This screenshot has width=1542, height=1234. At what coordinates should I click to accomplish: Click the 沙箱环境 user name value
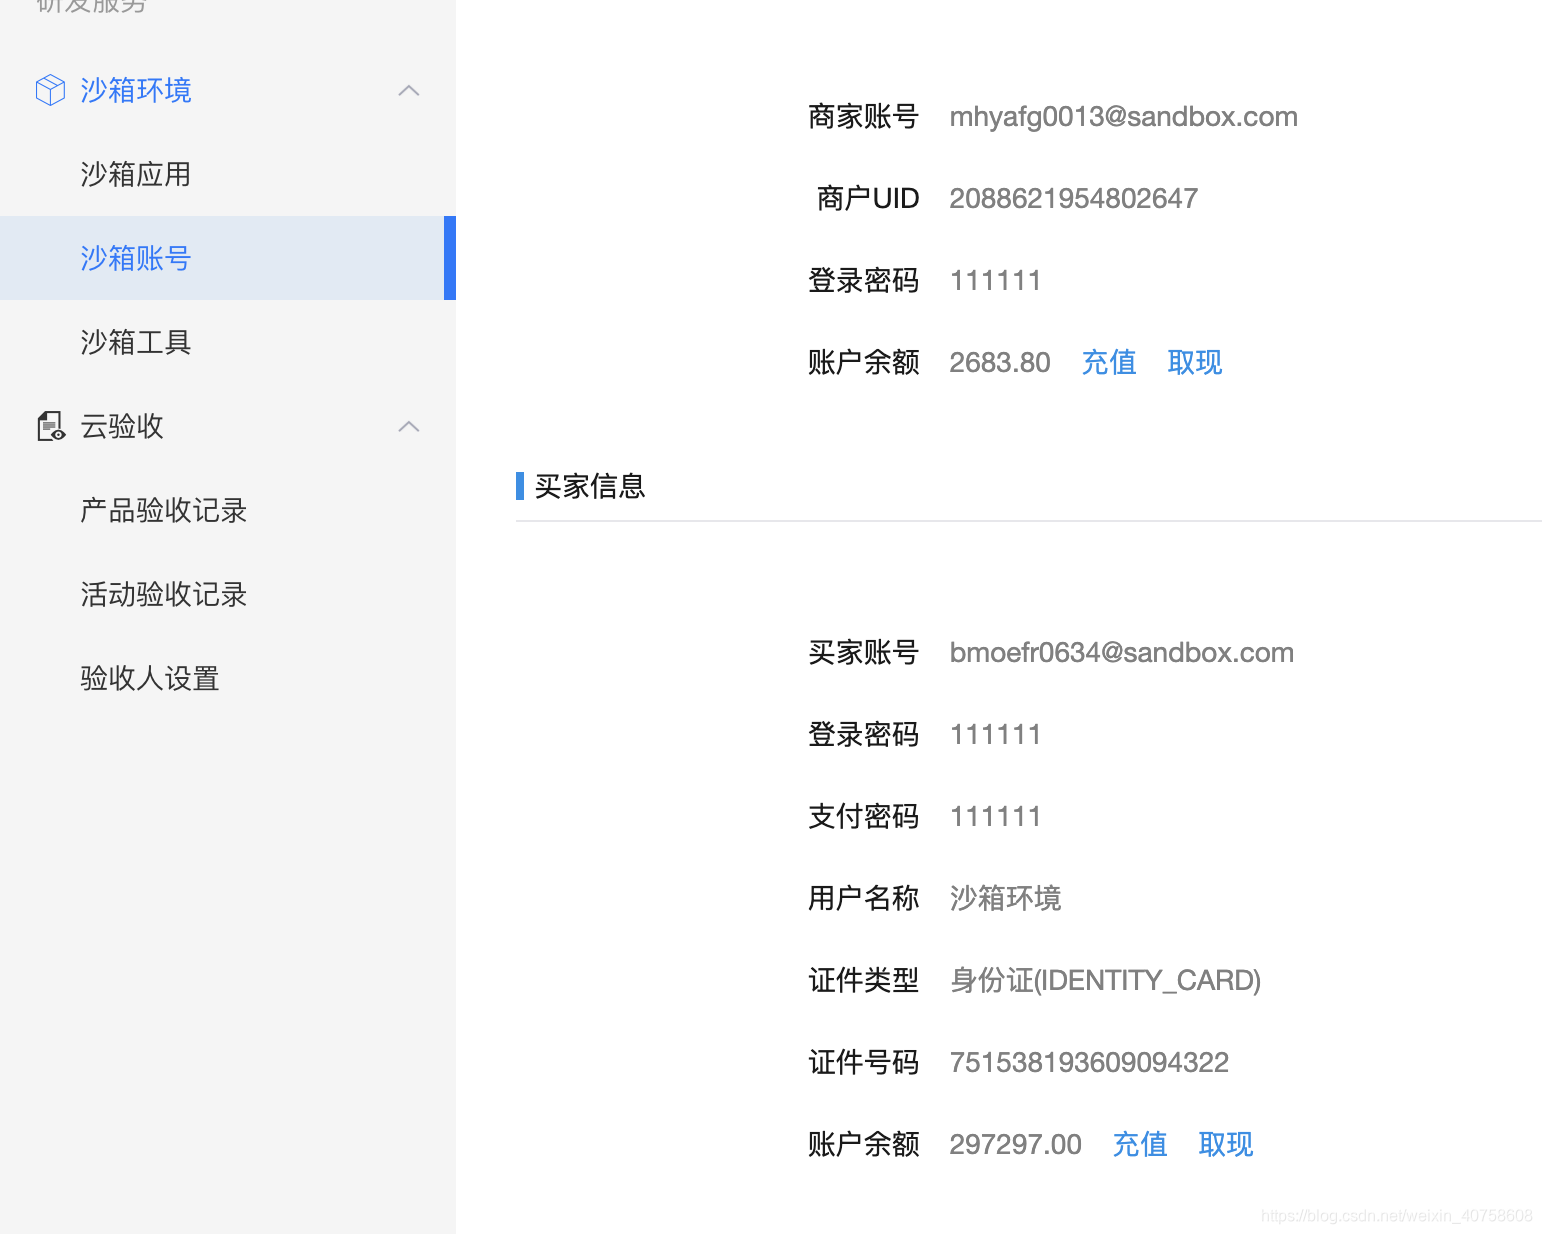[x=1005, y=898]
